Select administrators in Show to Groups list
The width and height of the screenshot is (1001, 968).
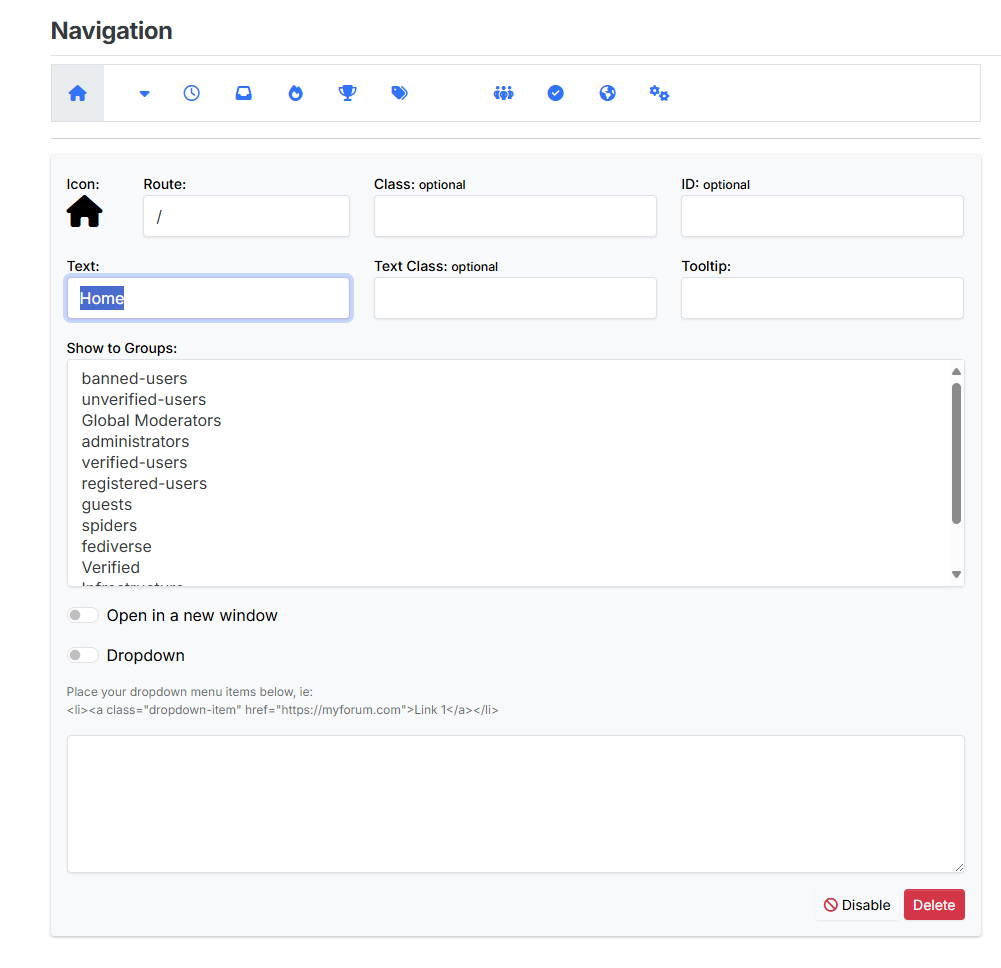coord(135,441)
